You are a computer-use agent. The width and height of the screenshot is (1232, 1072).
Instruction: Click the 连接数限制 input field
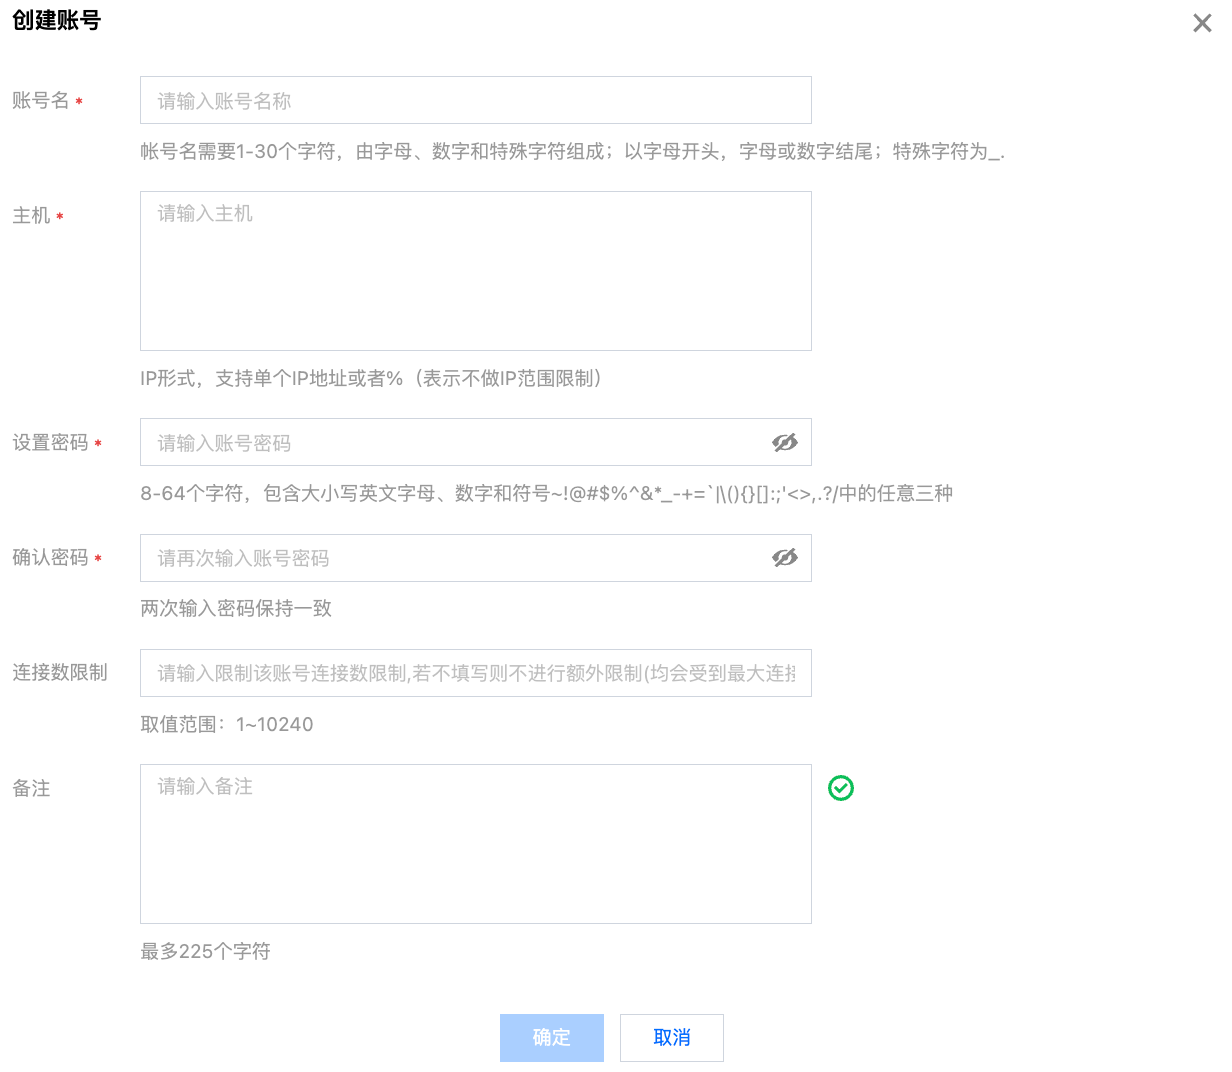pyautogui.click(x=475, y=673)
